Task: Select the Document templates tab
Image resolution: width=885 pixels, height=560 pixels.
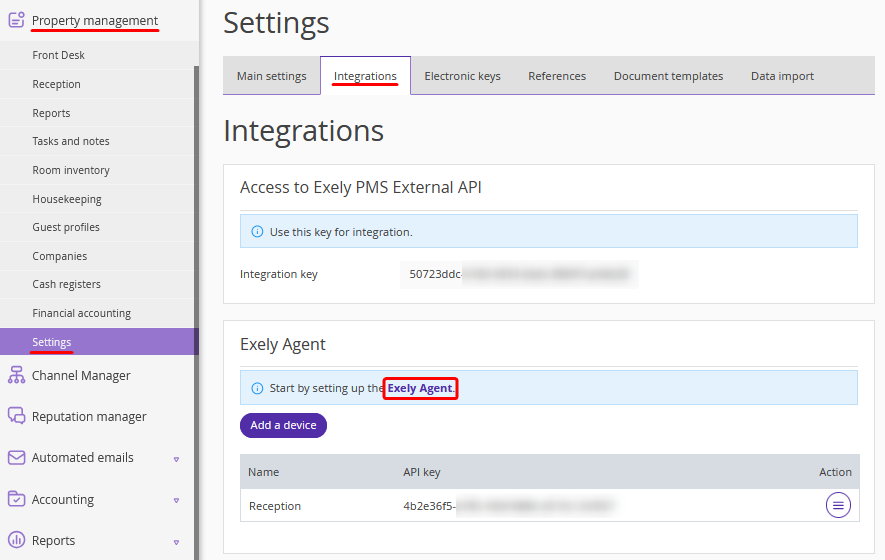Action: [x=668, y=76]
